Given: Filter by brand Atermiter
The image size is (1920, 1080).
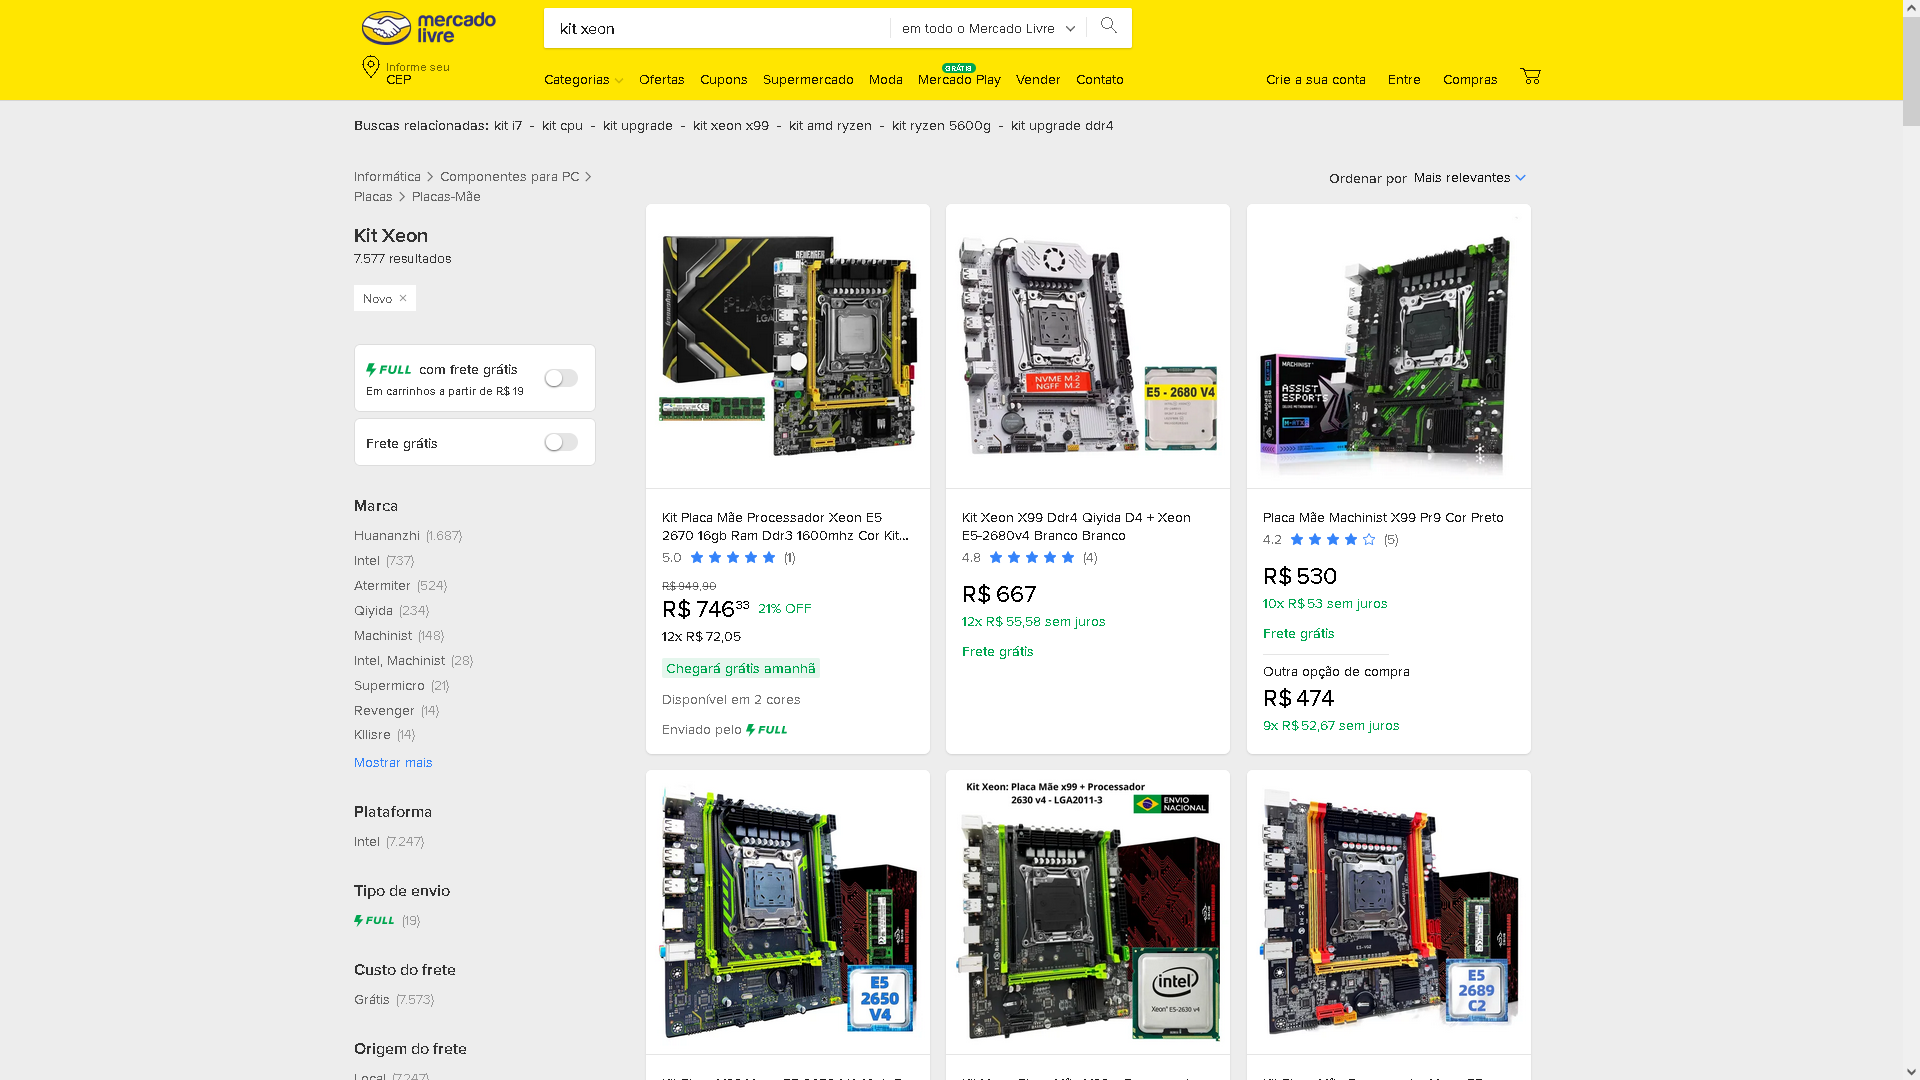Looking at the screenshot, I should point(400,586).
